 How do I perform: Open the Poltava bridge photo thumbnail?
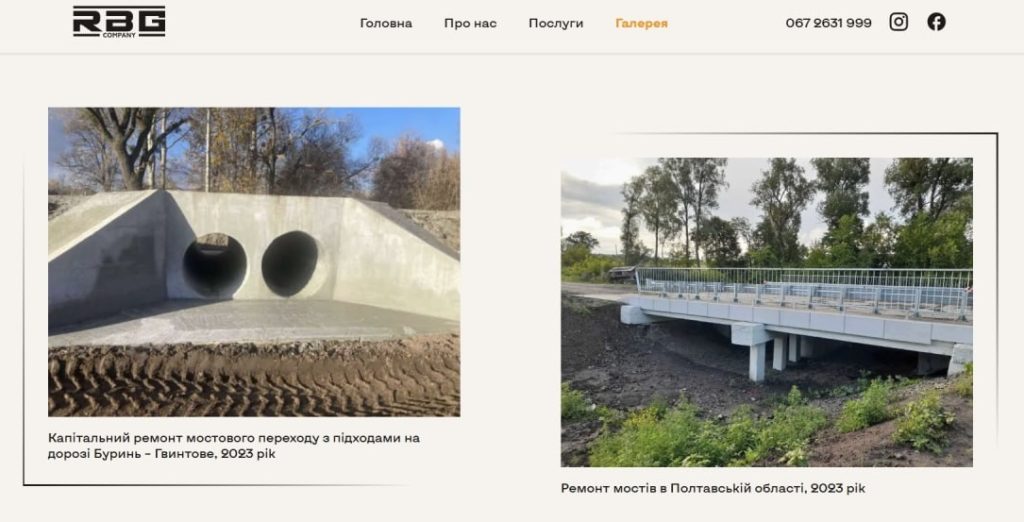click(767, 312)
